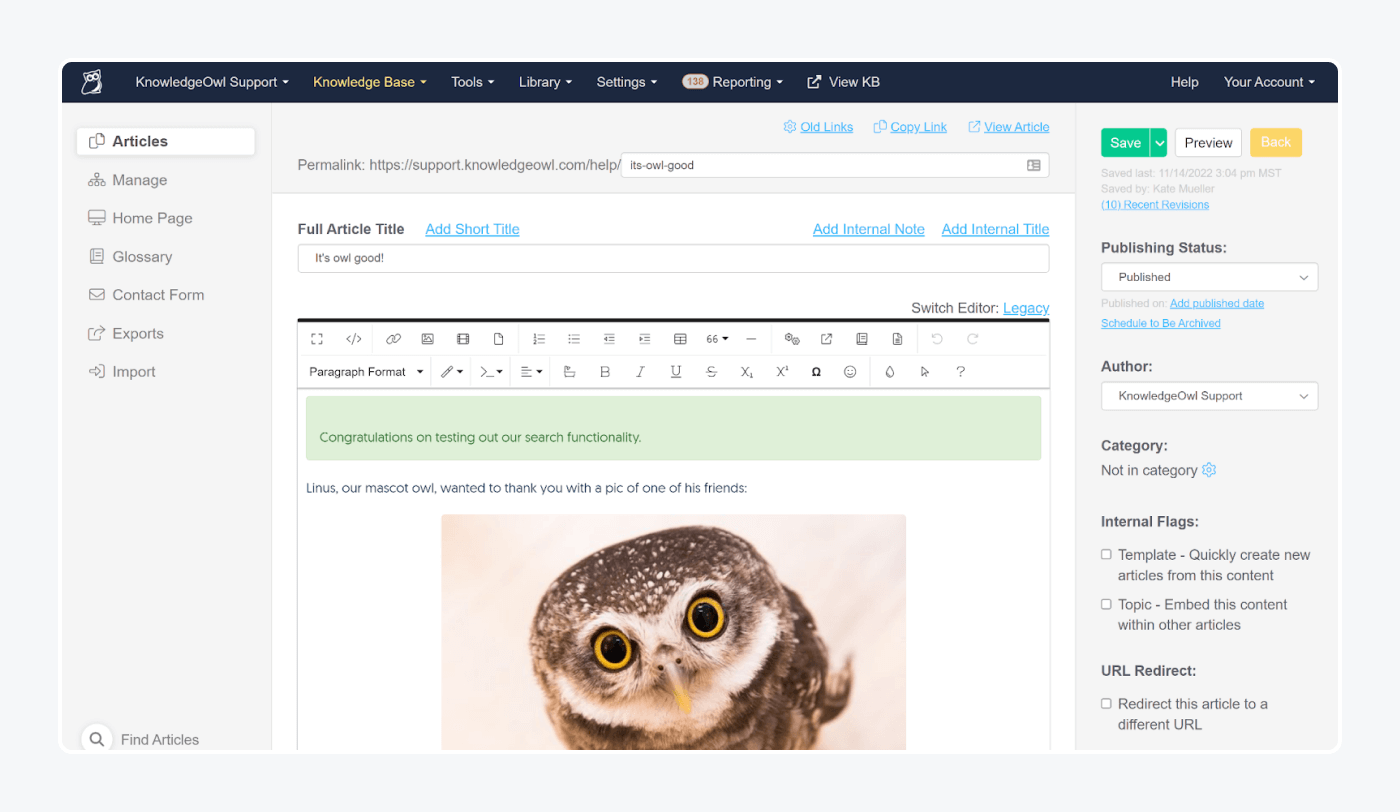Open the pen inline style dropdown
This screenshot has width=1400, height=812.
click(452, 371)
